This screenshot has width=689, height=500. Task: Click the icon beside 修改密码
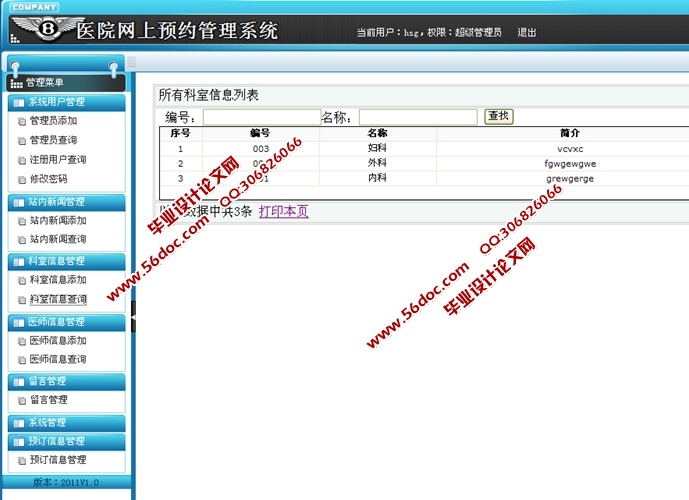point(21,180)
